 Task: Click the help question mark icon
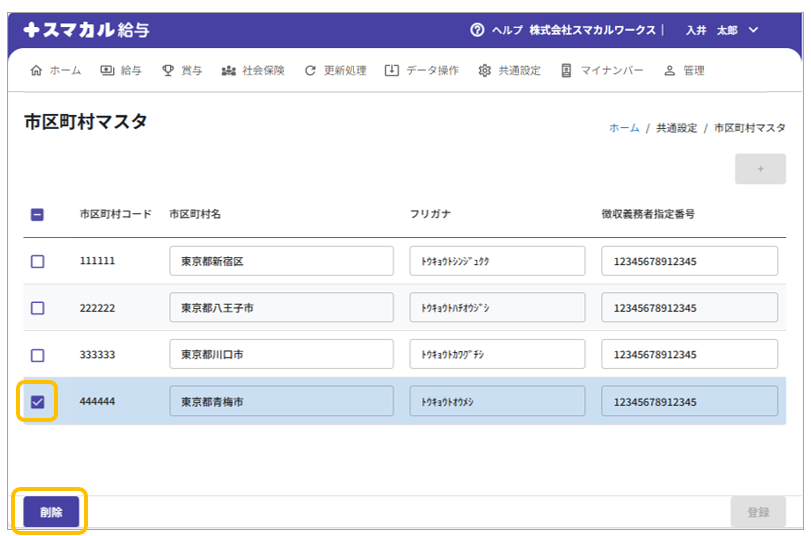(477, 30)
